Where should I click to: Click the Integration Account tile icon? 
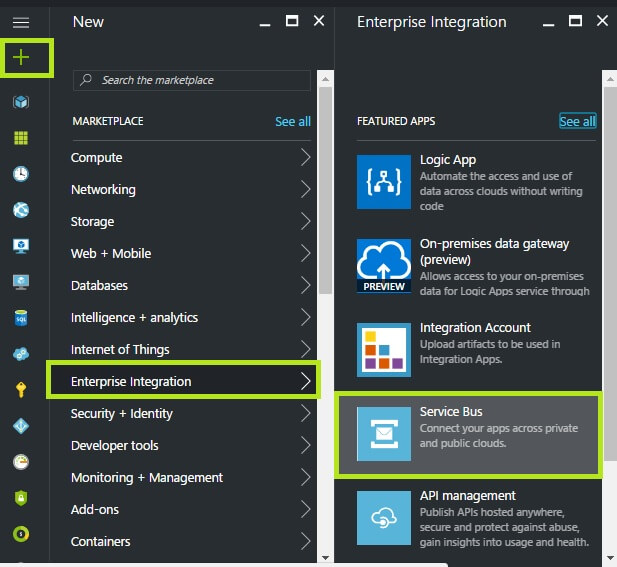click(384, 350)
